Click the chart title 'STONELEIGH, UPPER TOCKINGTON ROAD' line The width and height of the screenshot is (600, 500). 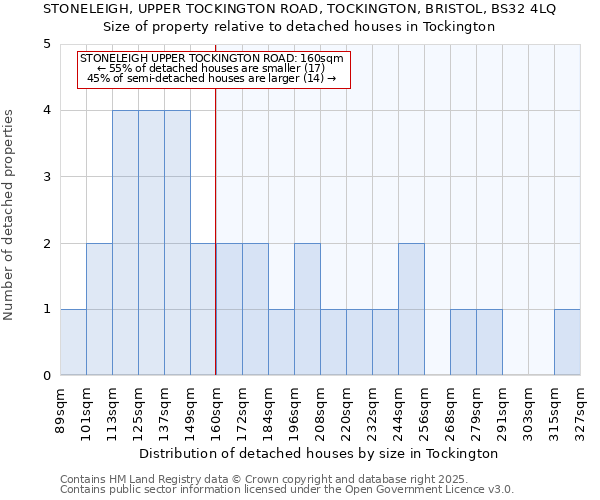coord(299,9)
